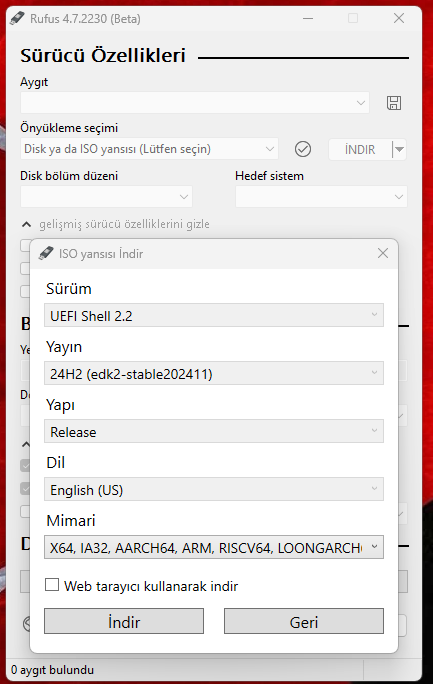This screenshot has width=433, height=684.
Task: Click the Web tarayıcı kullanarak indir label
Action: coord(151,586)
